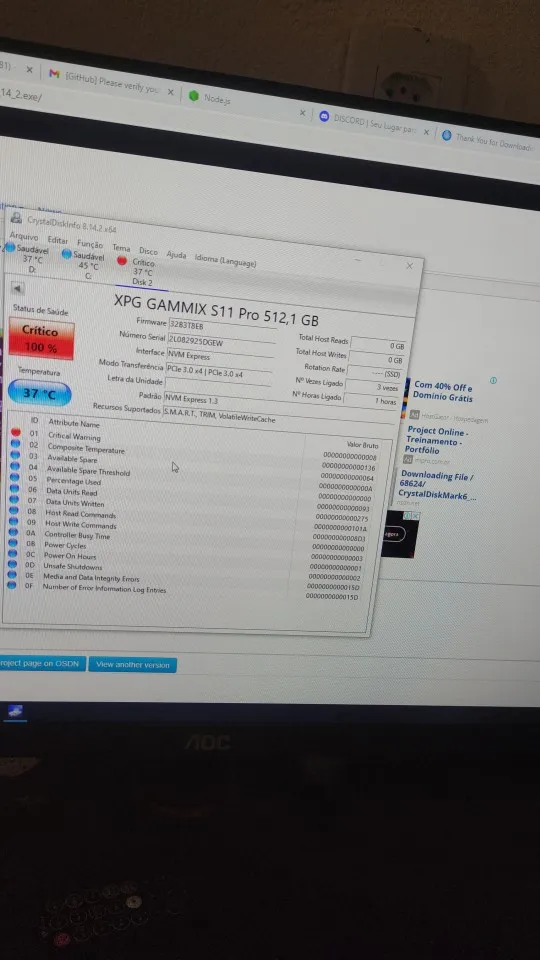Viewport: 540px width, 960px height.
Task: Click the Project page on OSDN button
Action: pos(41,663)
